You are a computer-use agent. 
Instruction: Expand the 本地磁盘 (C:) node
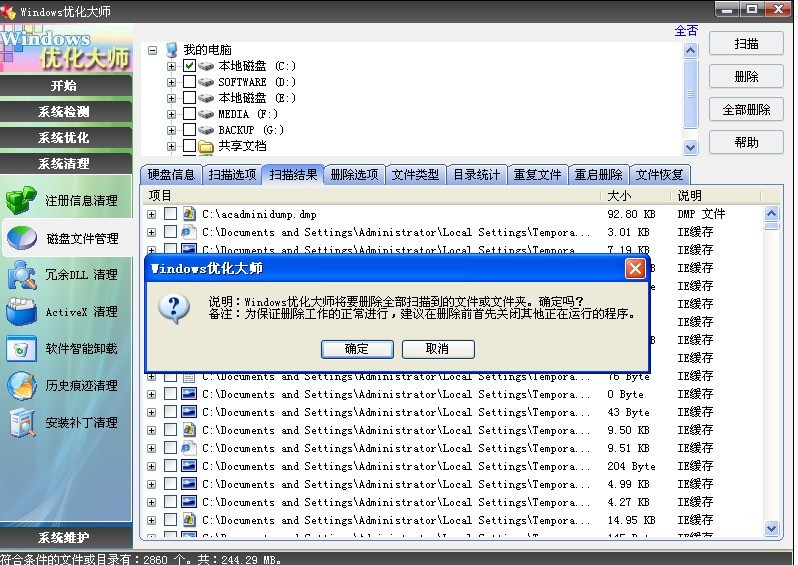click(x=172, y=66)
